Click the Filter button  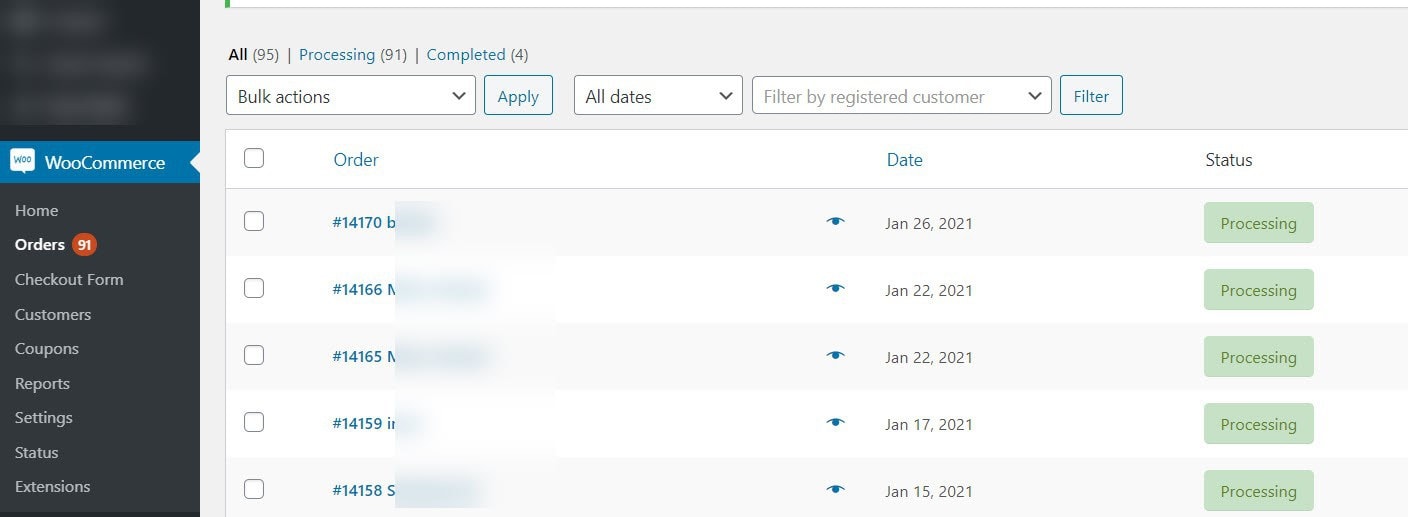pos(1091,96)
